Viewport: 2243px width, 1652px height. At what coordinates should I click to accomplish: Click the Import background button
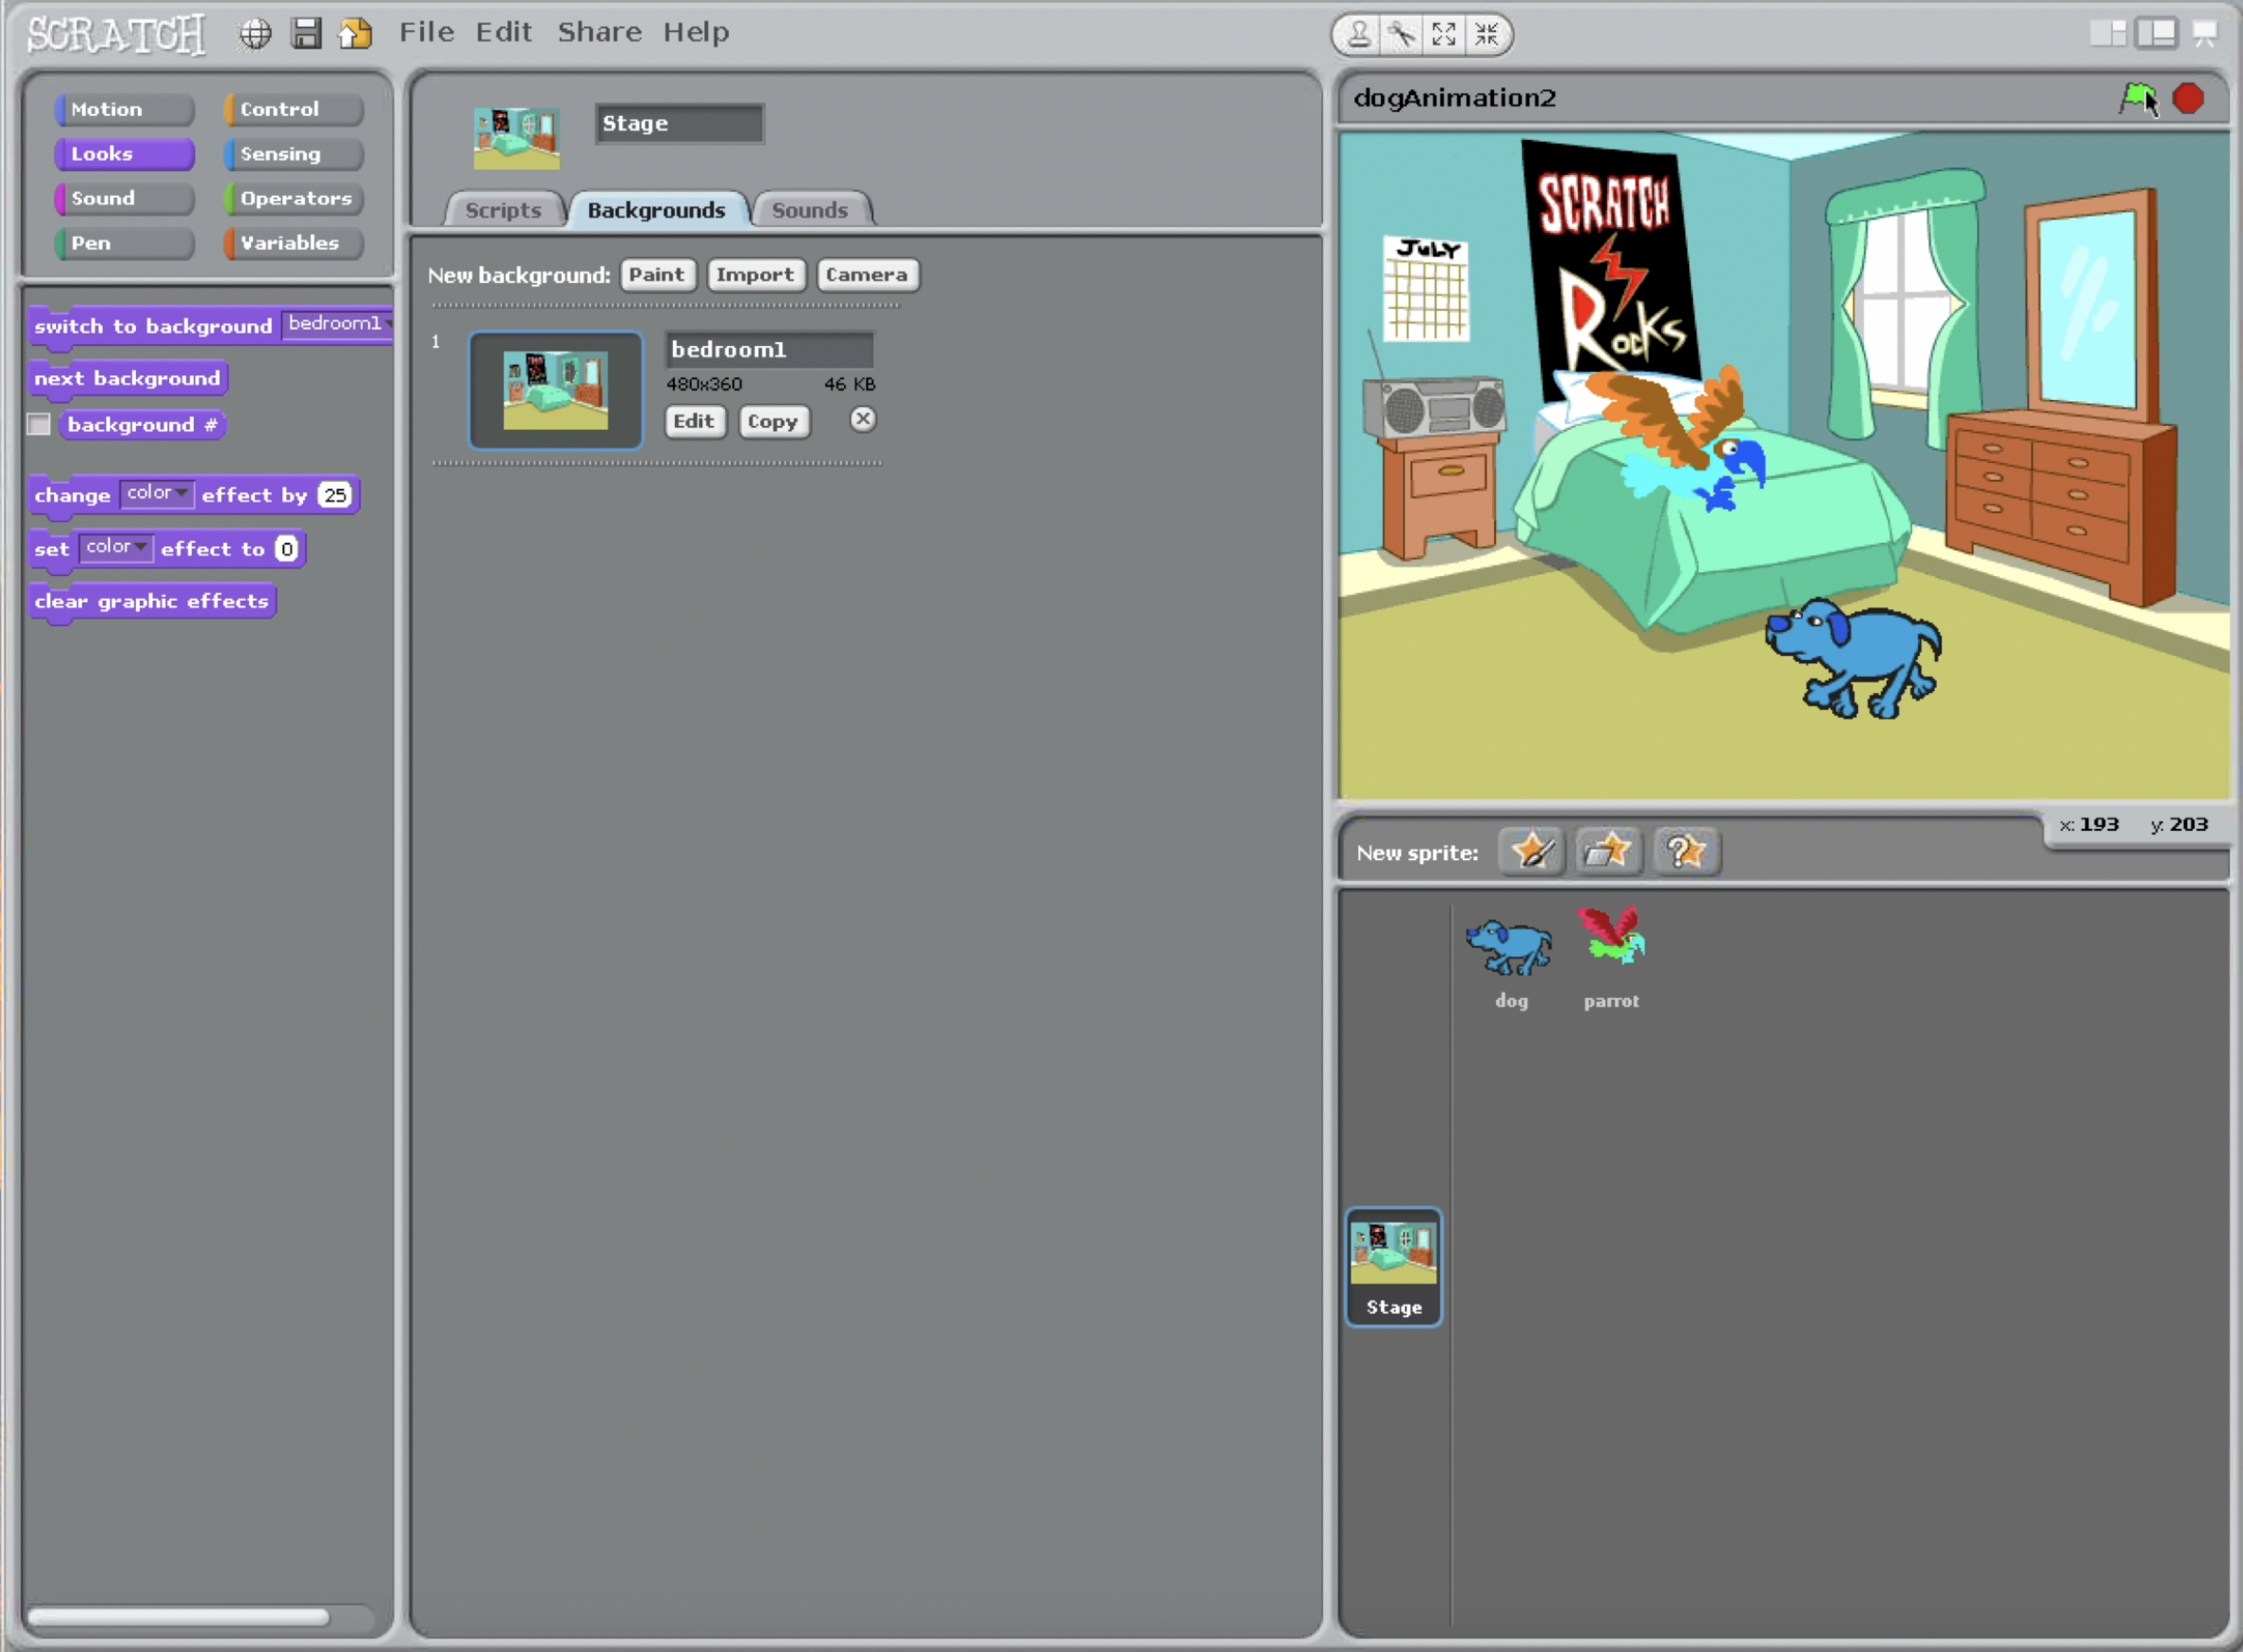(755, 275)
